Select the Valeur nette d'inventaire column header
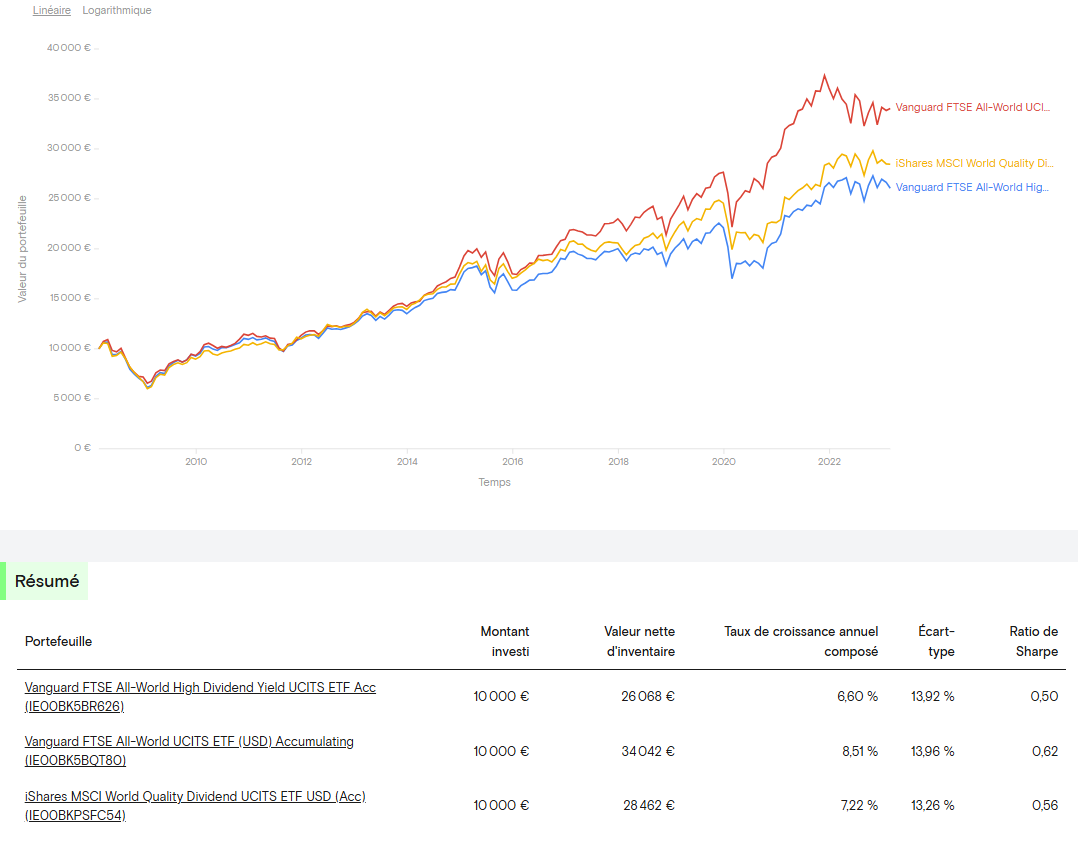The width and height of the screenshot is (1078, 842). click(639, 641)
